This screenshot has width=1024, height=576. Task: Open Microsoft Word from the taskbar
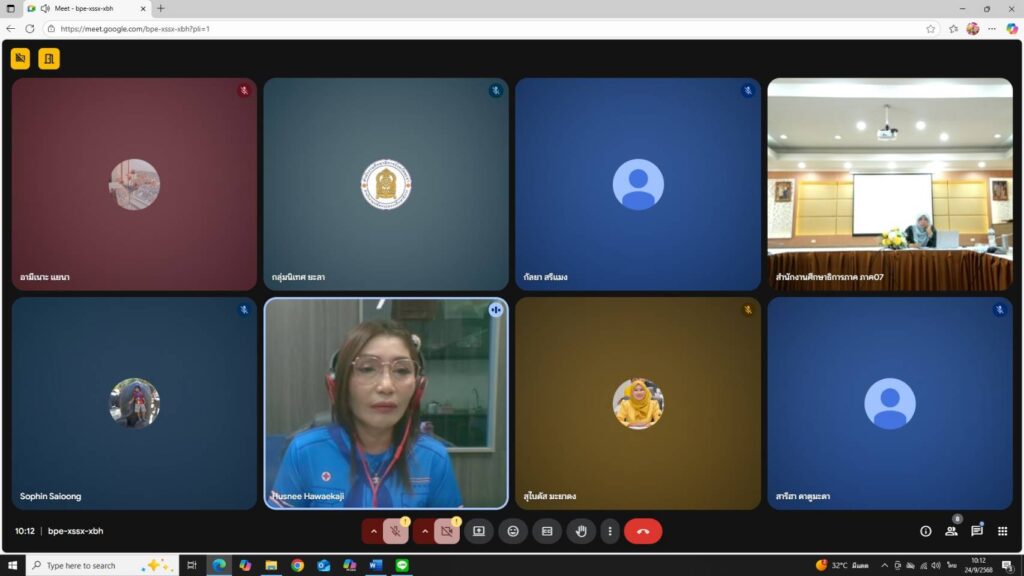click(x=375, y=565)
